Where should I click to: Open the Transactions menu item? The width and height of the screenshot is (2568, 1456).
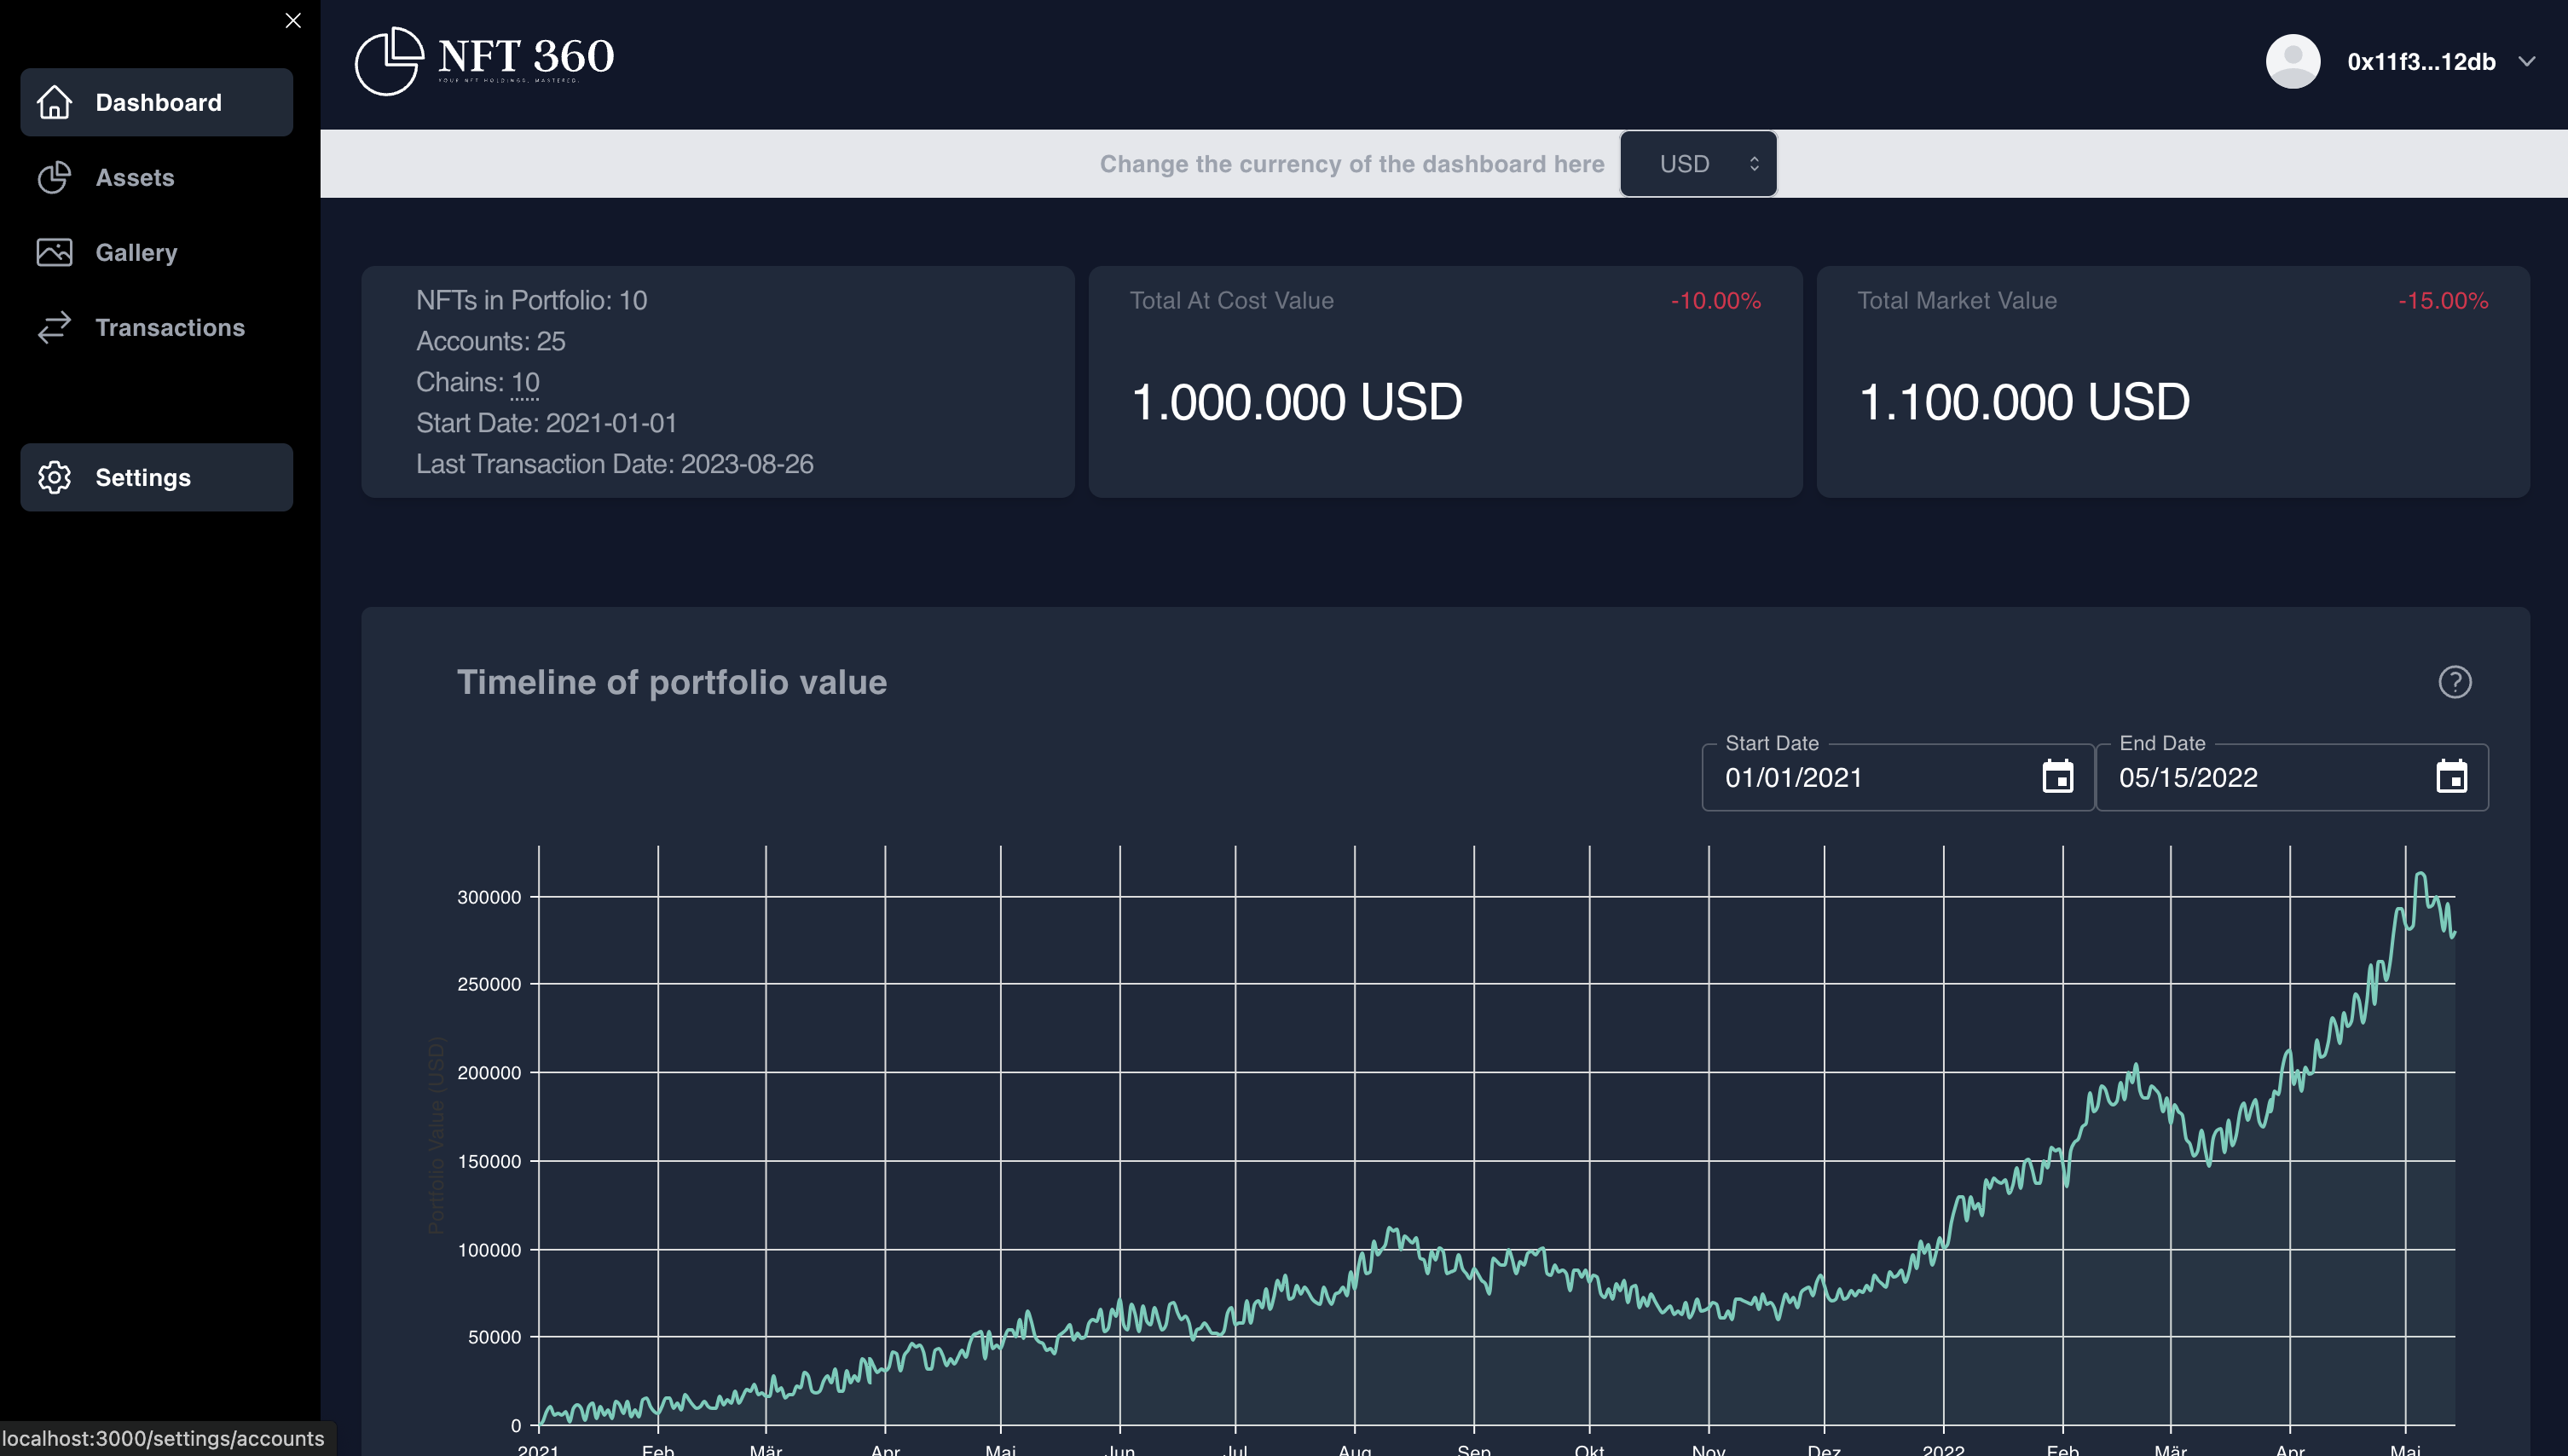tap(170, 327)
